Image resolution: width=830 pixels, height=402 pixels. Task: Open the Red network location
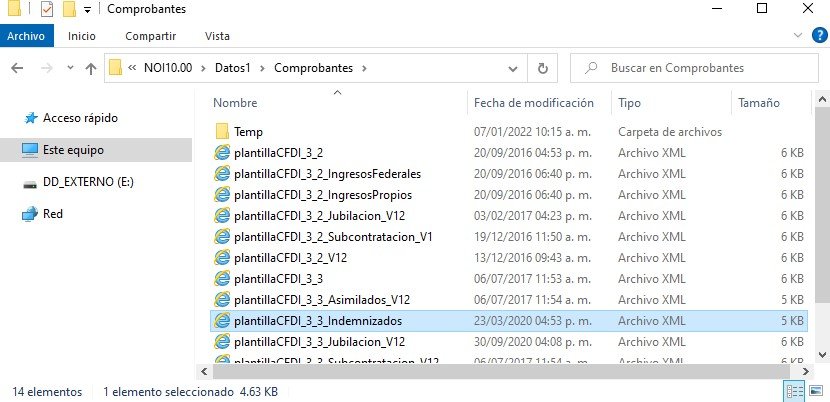(52, 214)
